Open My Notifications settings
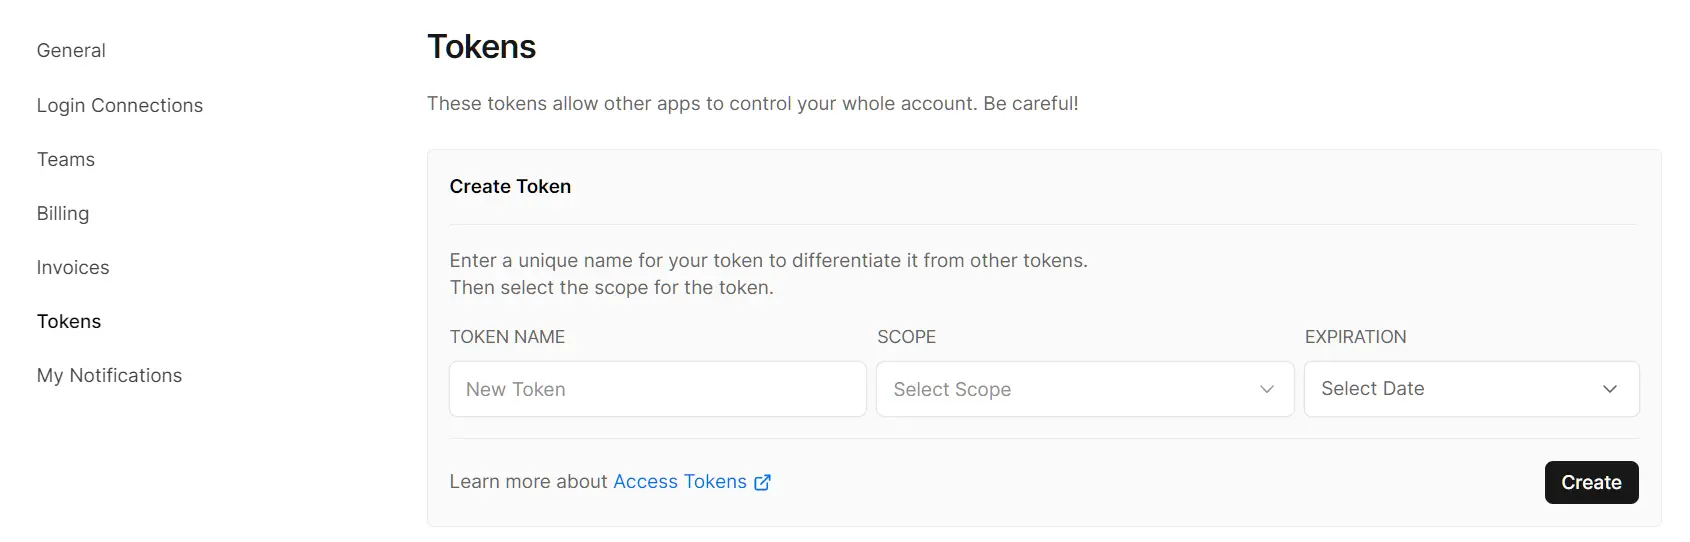The image size is (1690, 542). 110,375
